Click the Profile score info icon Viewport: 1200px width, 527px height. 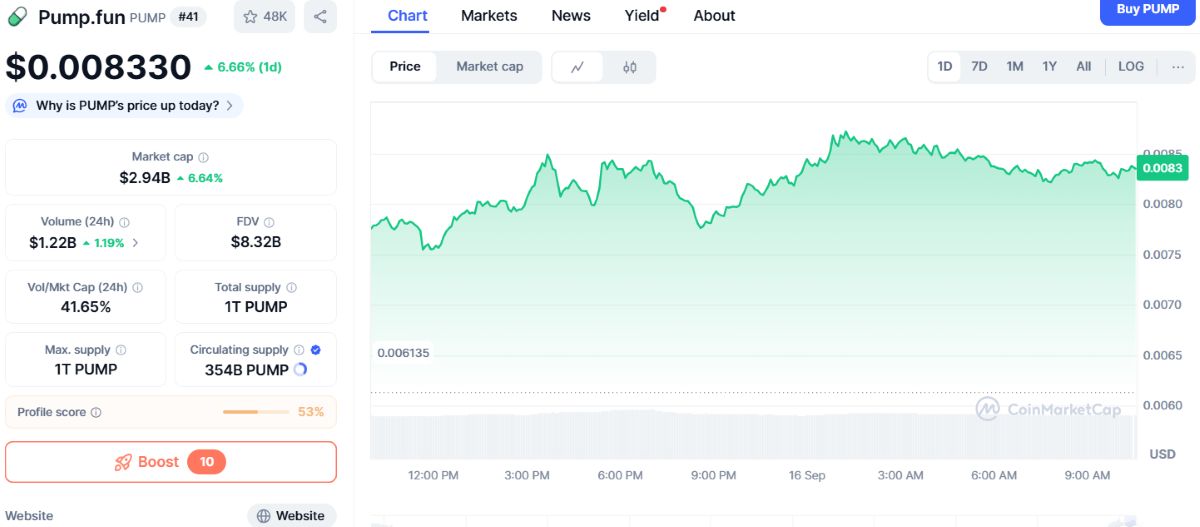(96, 412)
